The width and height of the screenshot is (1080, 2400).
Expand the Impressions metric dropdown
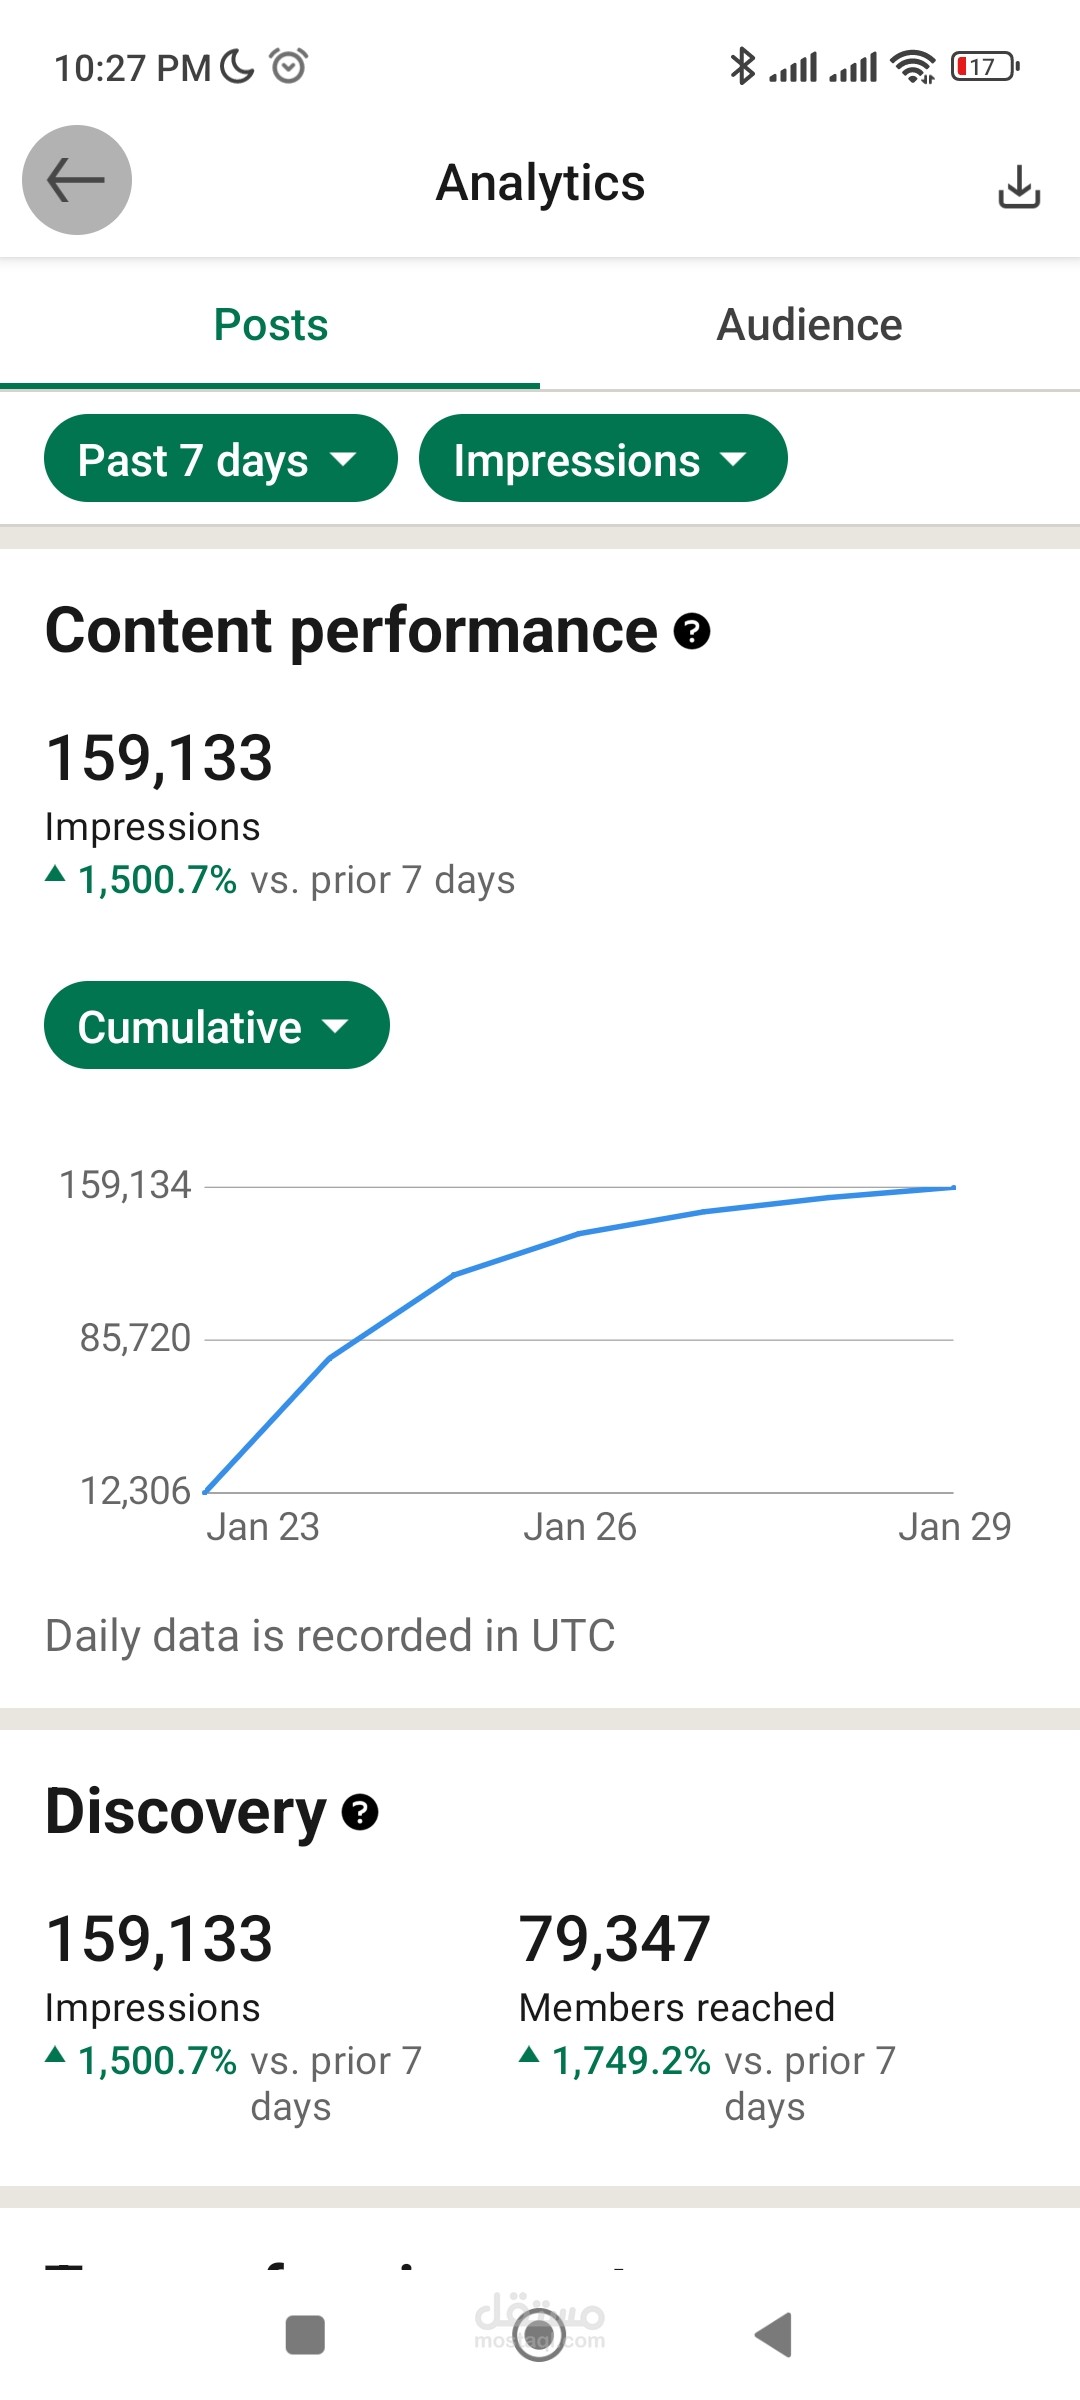602,459
